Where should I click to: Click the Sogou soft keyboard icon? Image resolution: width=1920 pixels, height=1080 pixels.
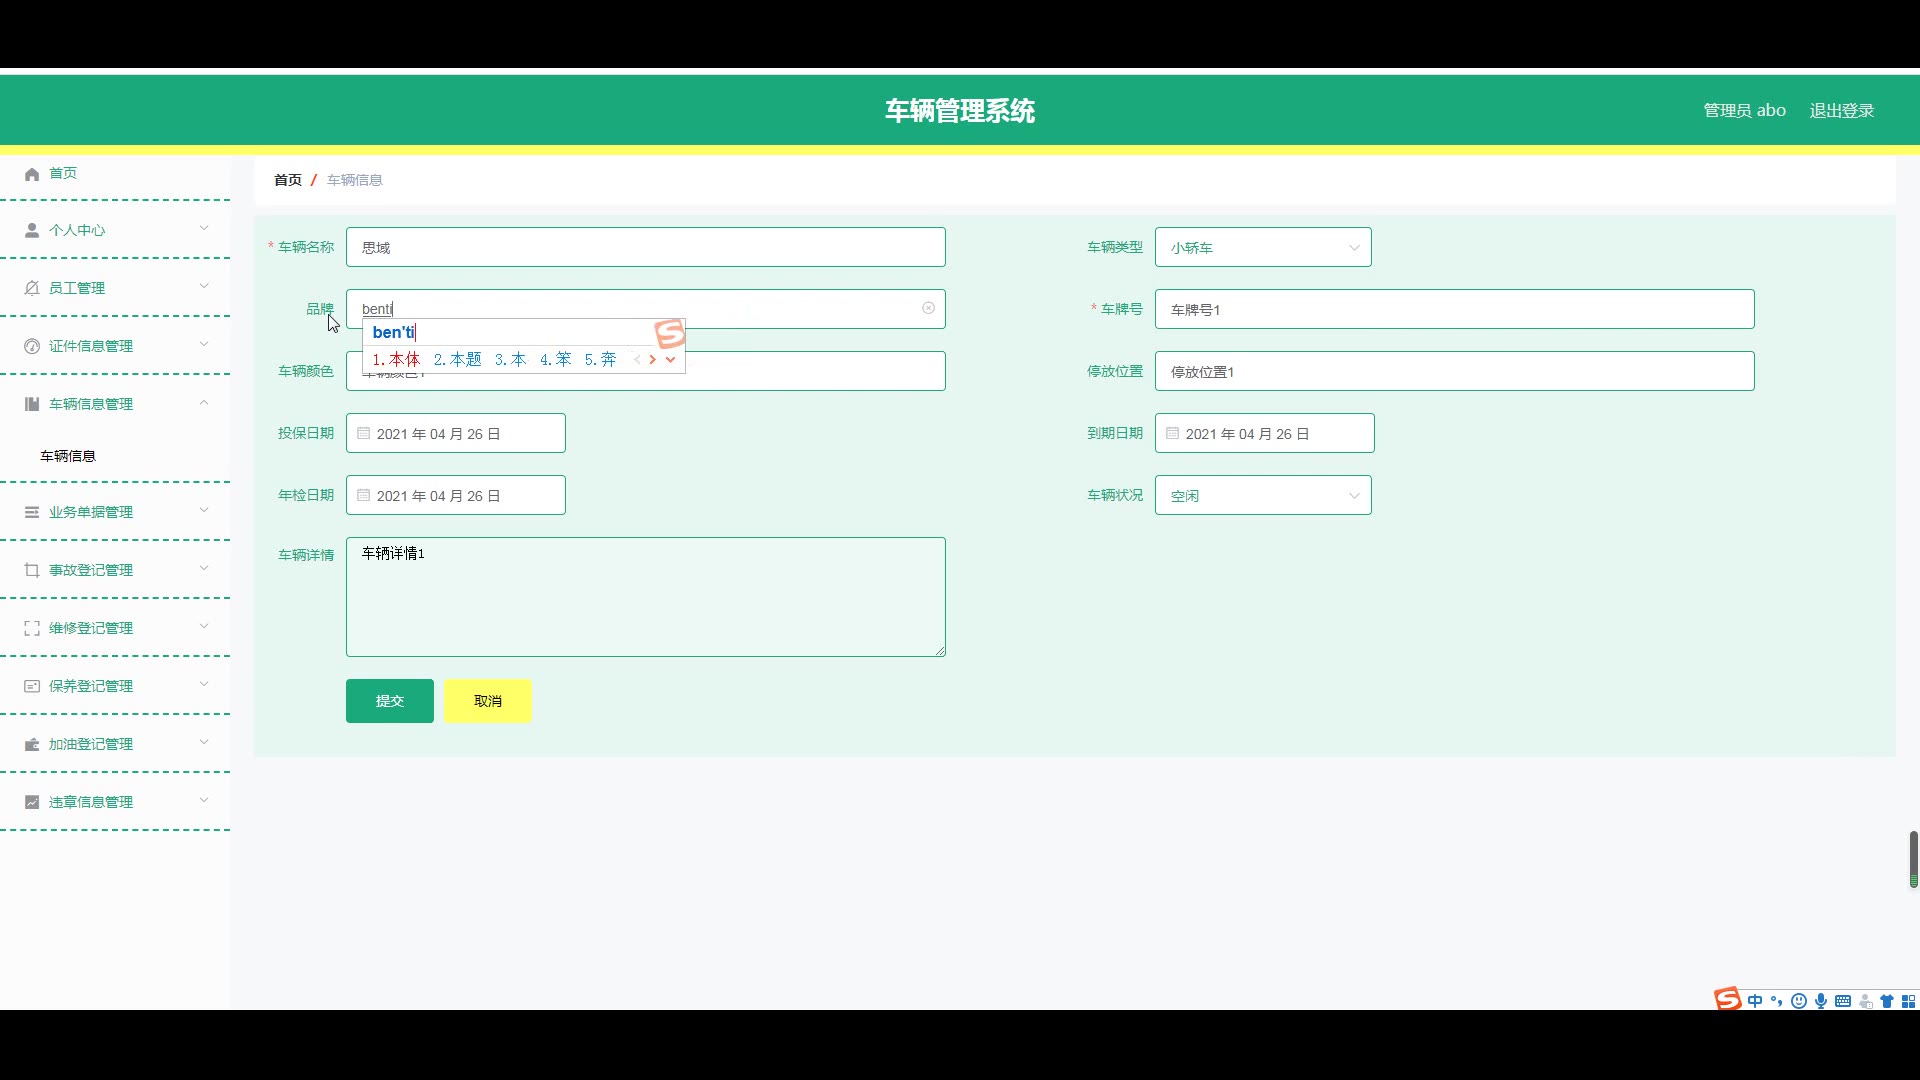click(1843, 1001)
